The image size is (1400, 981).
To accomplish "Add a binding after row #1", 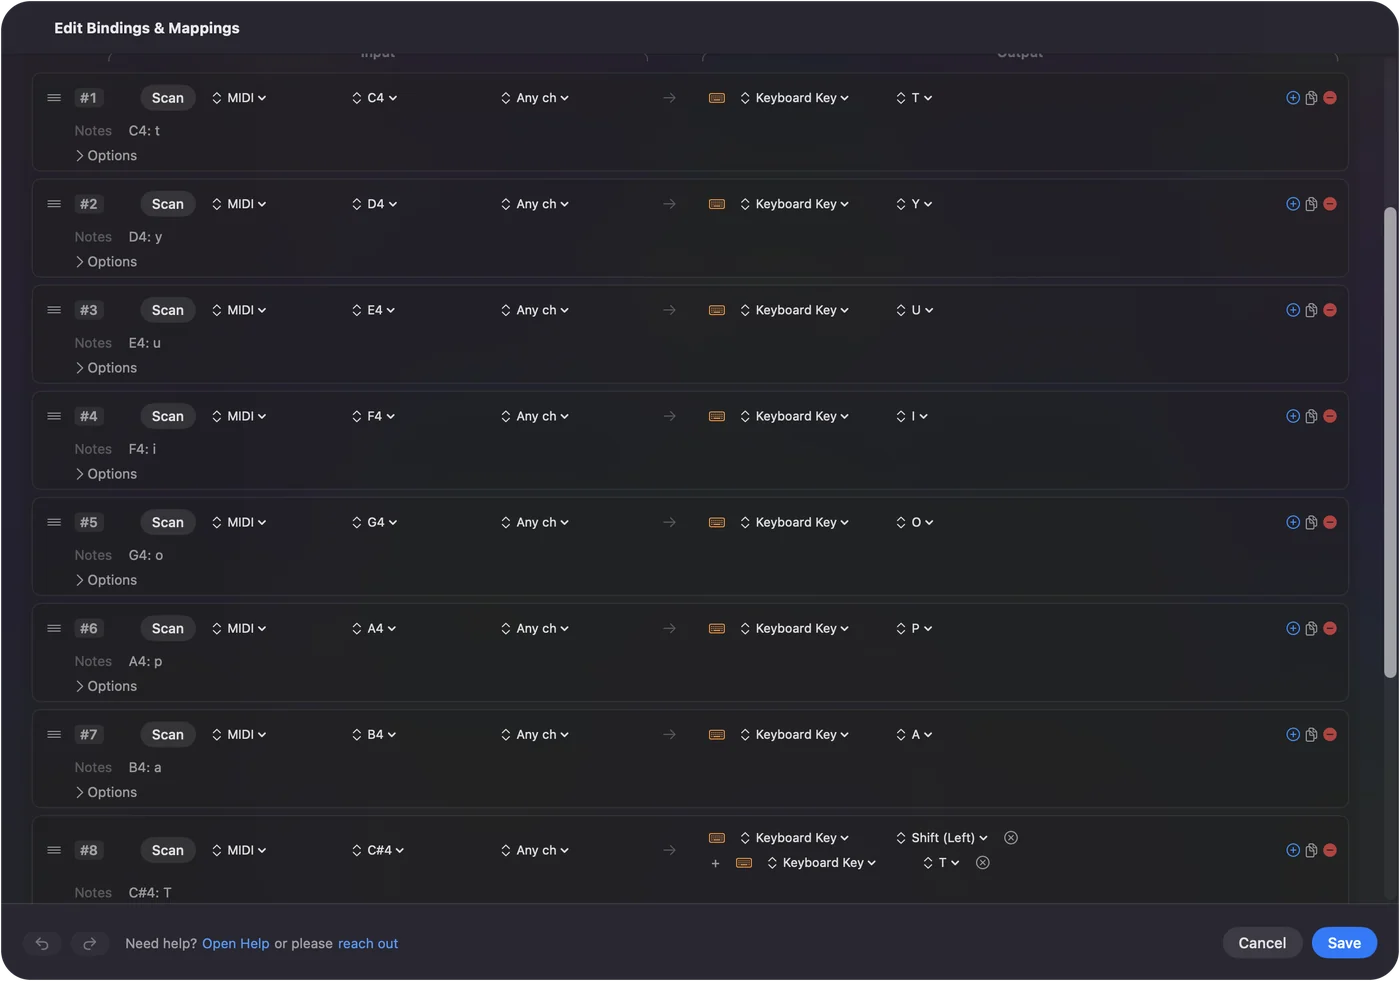I will (1293, 98).
